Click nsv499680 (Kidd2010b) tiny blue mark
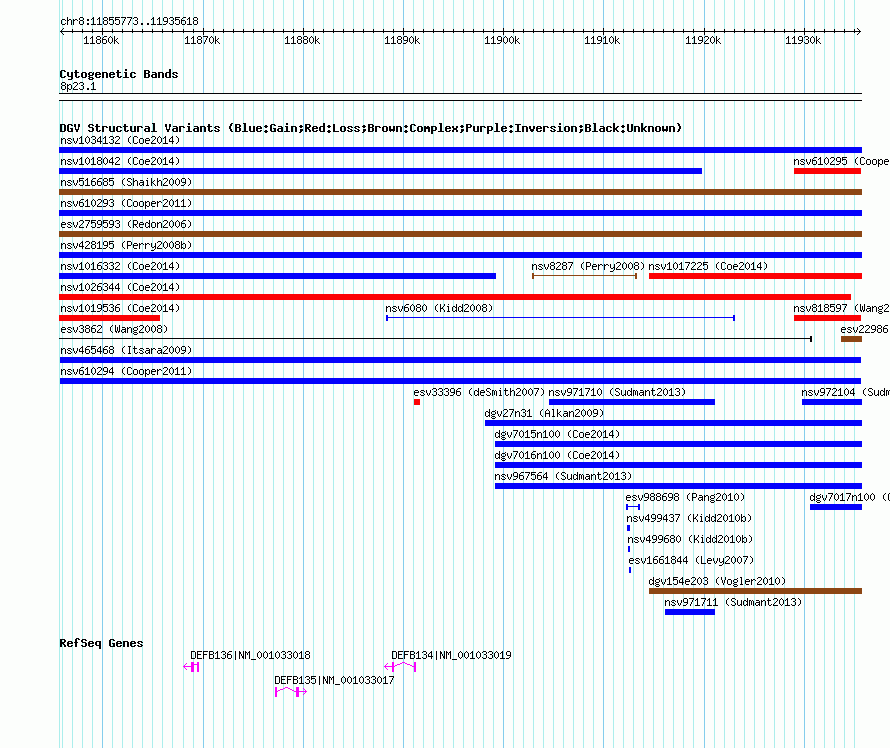Viewport: 890px width, 748px height. tap(629, 549)
